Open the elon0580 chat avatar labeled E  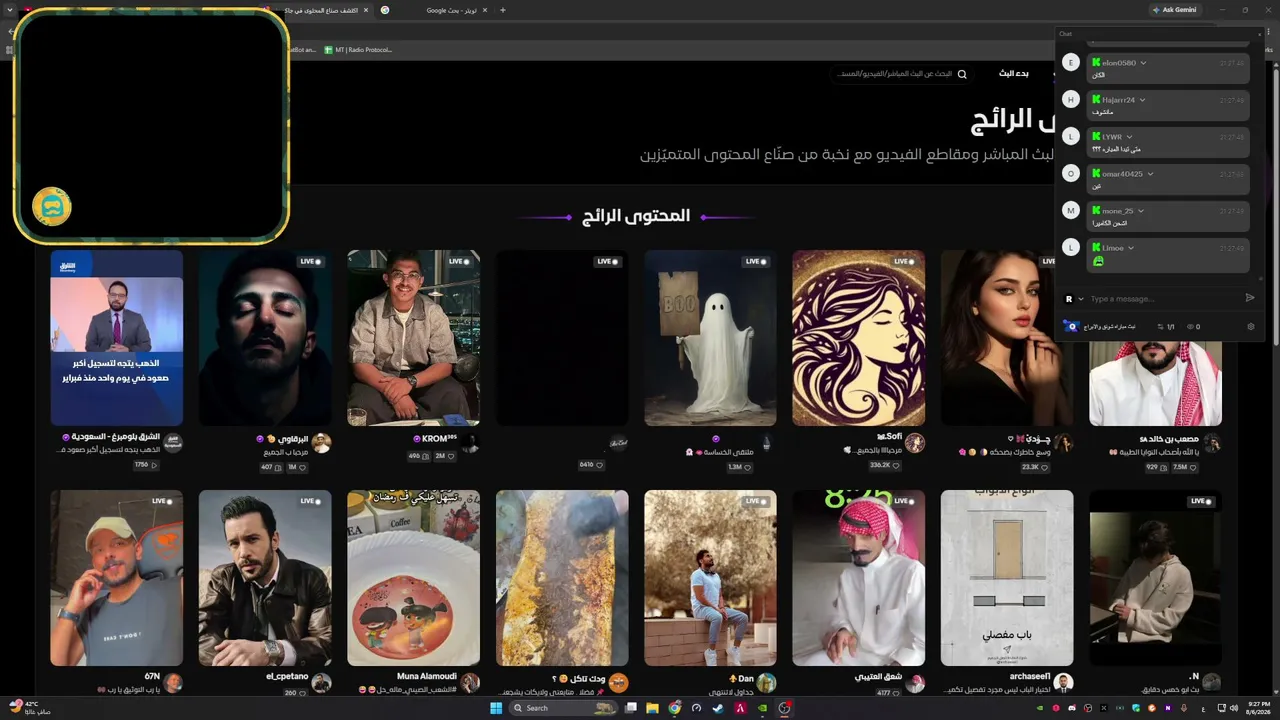coord(1071,63)
